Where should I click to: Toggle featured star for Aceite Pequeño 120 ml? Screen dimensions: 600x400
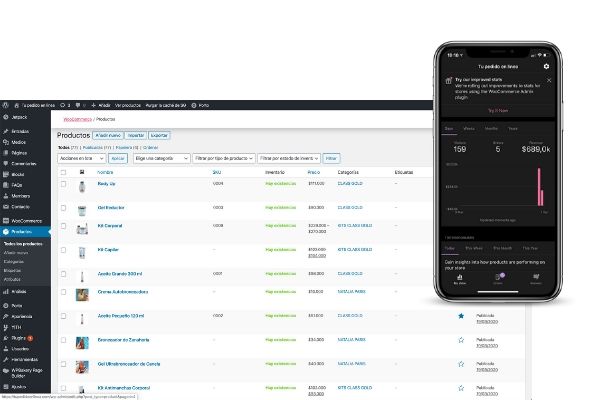click(460, 315)
